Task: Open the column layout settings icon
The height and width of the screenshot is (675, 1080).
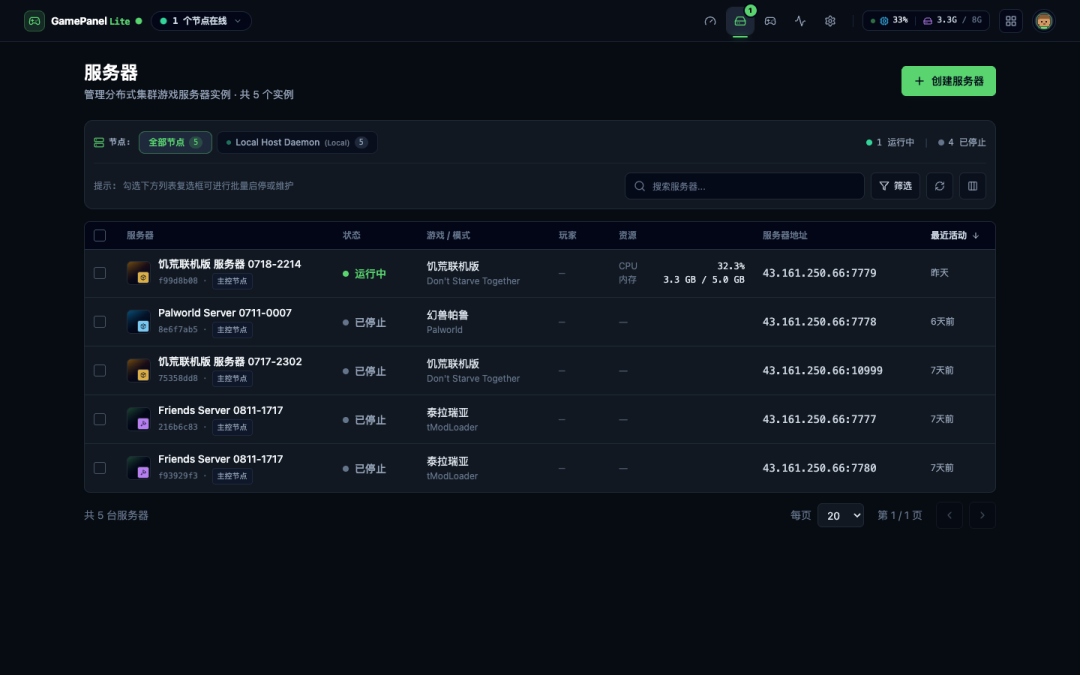Action: [973, 186]
